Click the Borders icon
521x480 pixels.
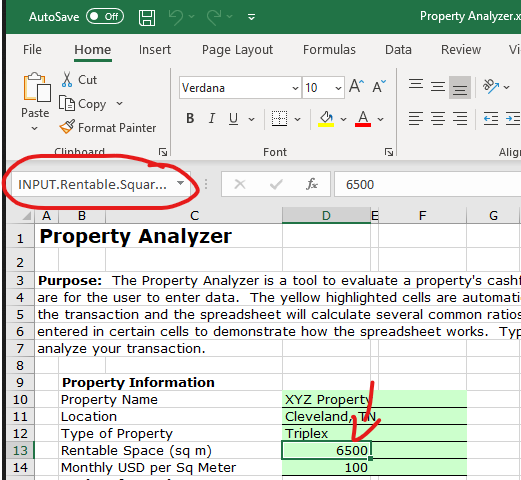[279, 118]
